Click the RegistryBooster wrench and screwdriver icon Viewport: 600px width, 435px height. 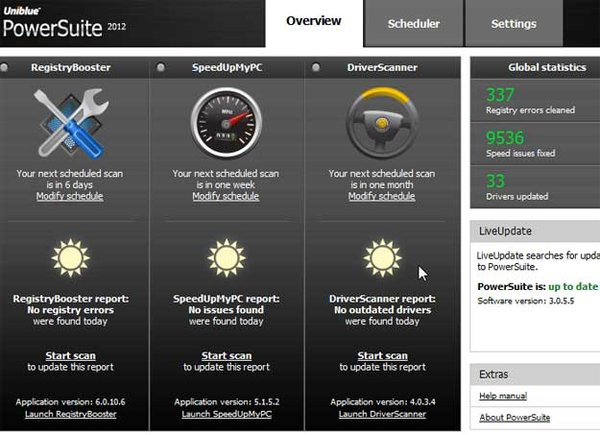click(x=71, y=123)
